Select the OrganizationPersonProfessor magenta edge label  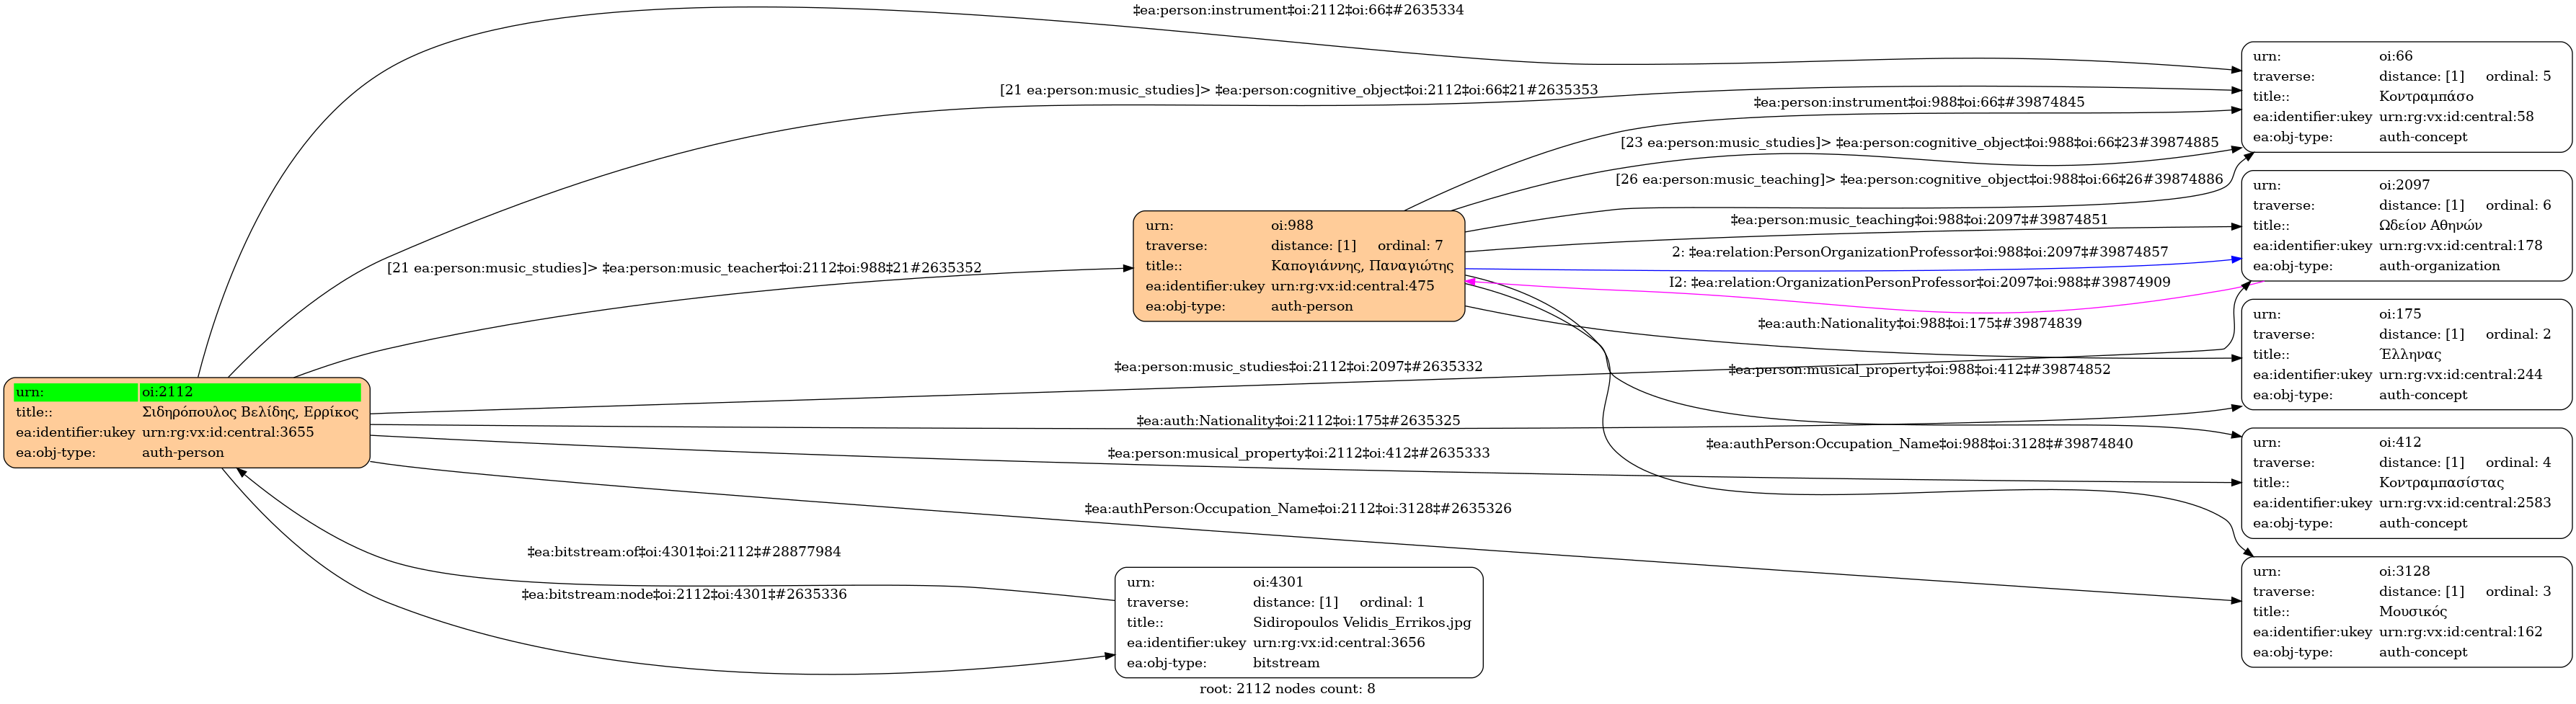[x=1919, y=283]
